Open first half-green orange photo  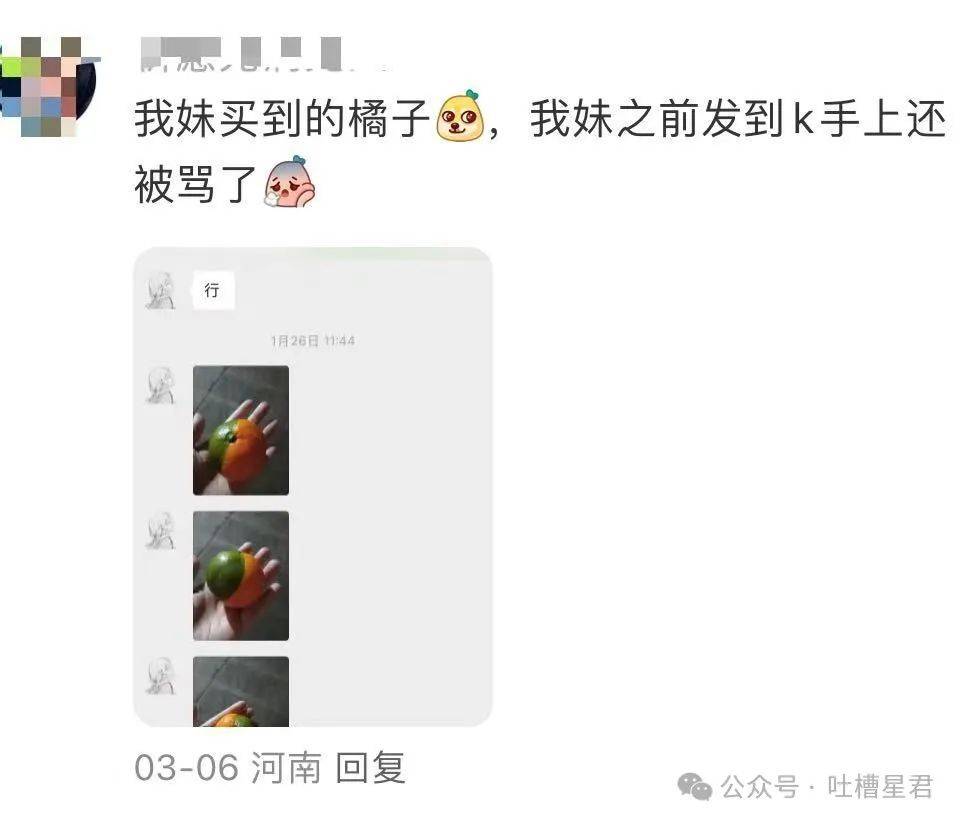[241, 430]
